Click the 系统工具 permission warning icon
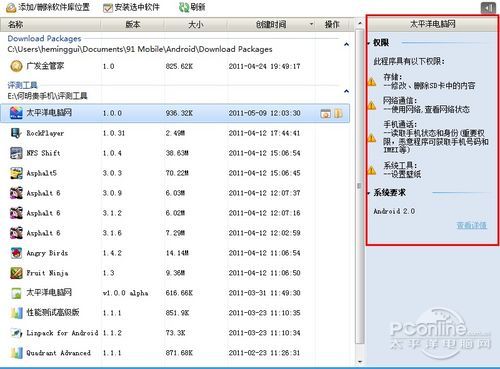This screenshot has height=369, width=500. click(372, 170)
